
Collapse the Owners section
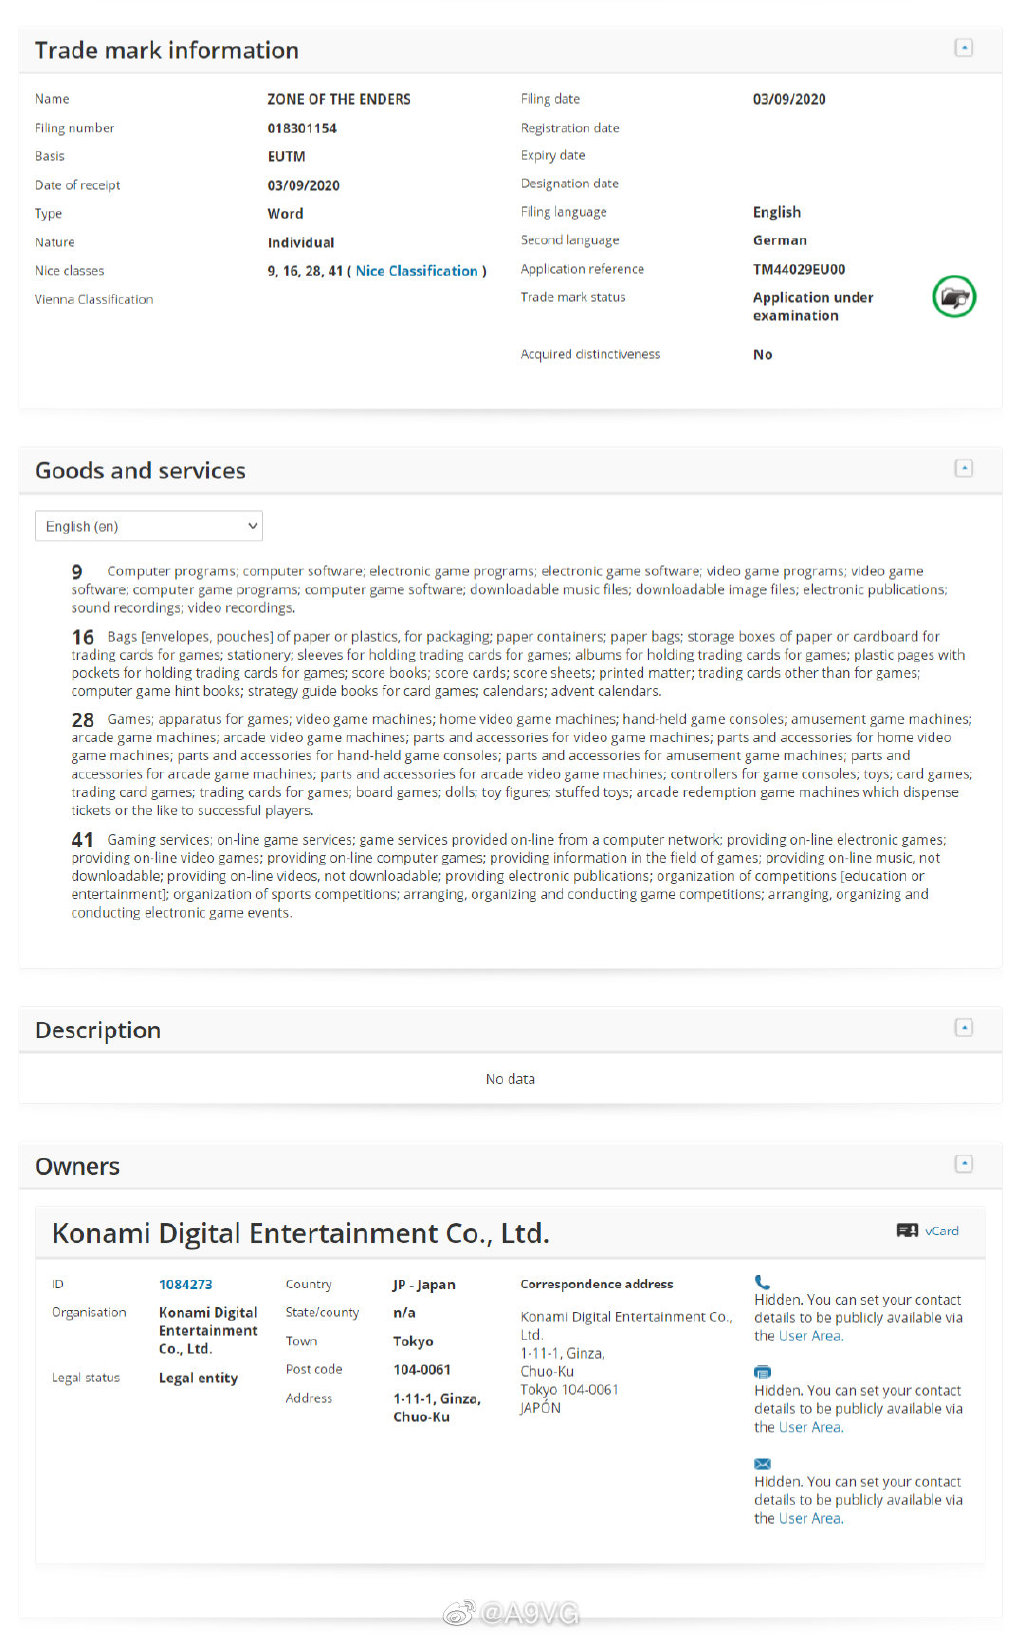click(x=963, y=1164)
